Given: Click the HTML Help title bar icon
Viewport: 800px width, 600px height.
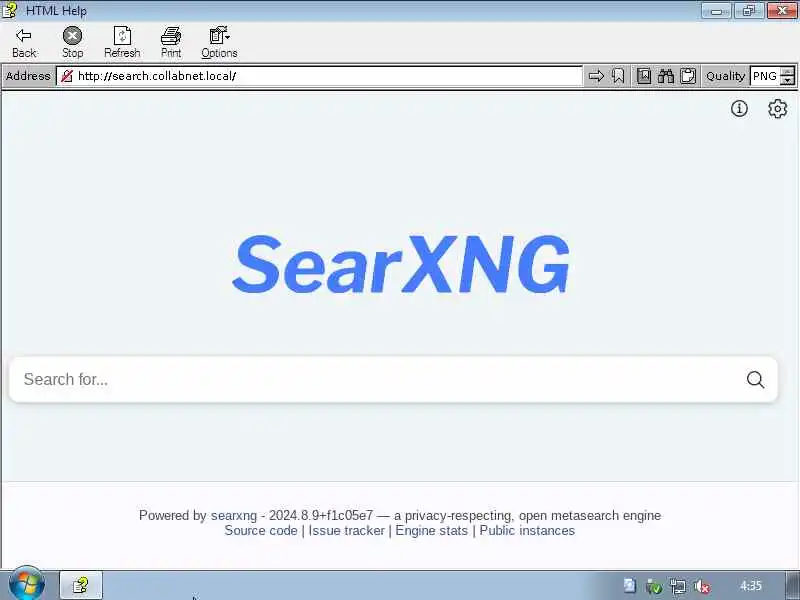Looking at the screenshot, I should point(9,10).
